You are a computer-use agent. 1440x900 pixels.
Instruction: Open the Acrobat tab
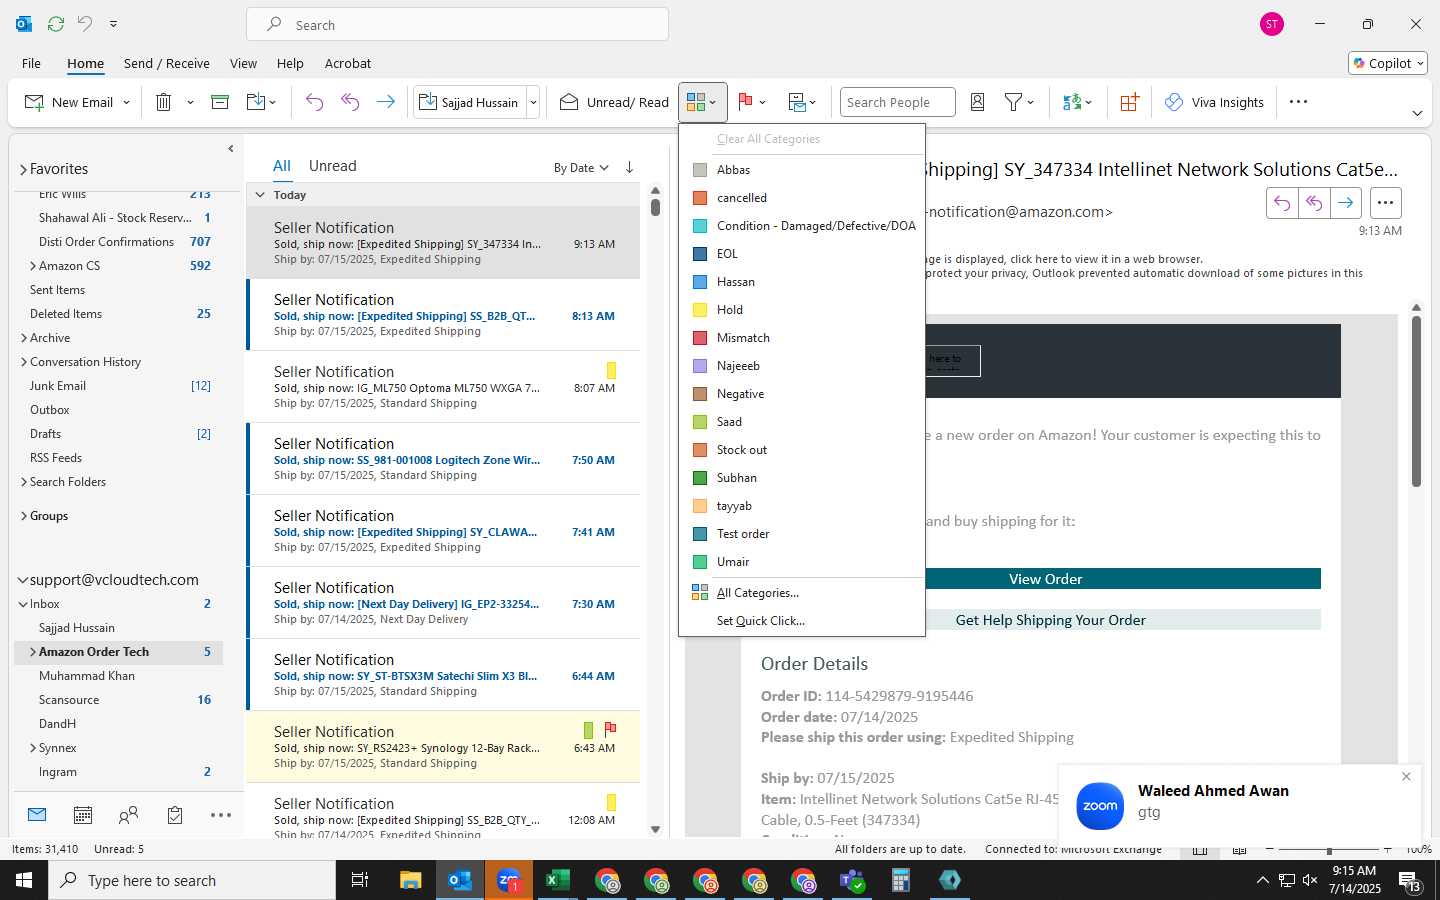tap(348, 63)
